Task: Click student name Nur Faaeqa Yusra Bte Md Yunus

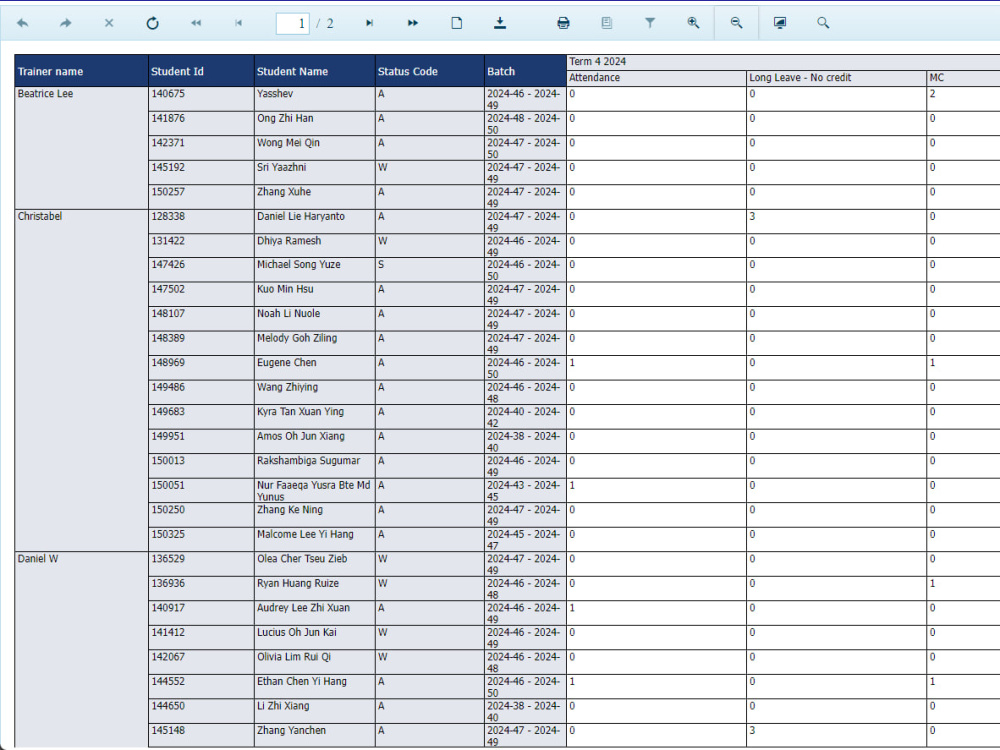Action: click(314, 491)
